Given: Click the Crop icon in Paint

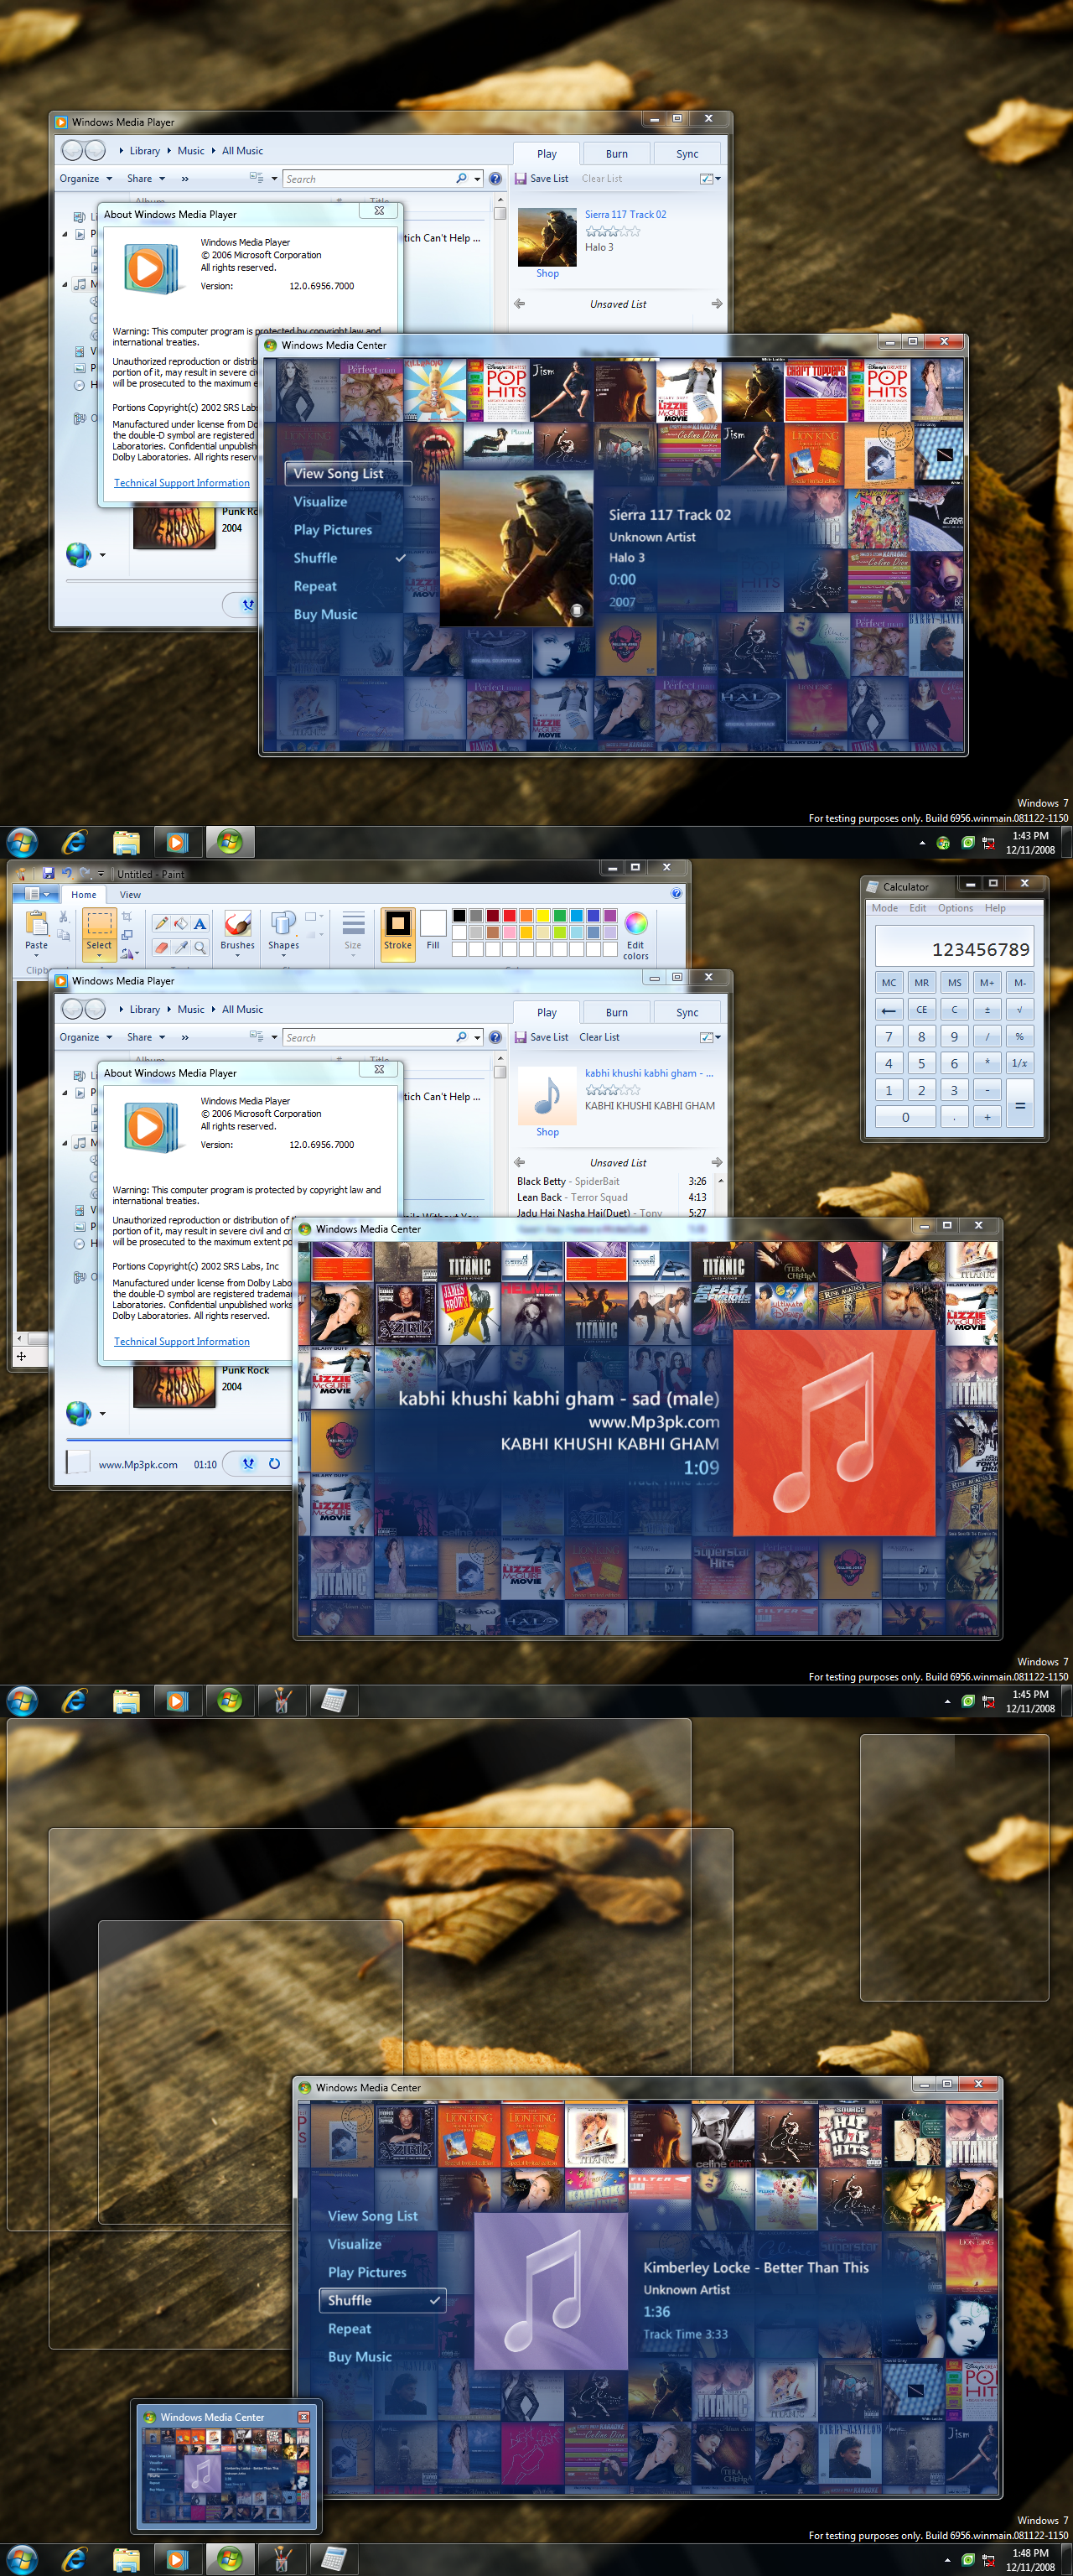Looking at the screenshot, I should [127, 916].
